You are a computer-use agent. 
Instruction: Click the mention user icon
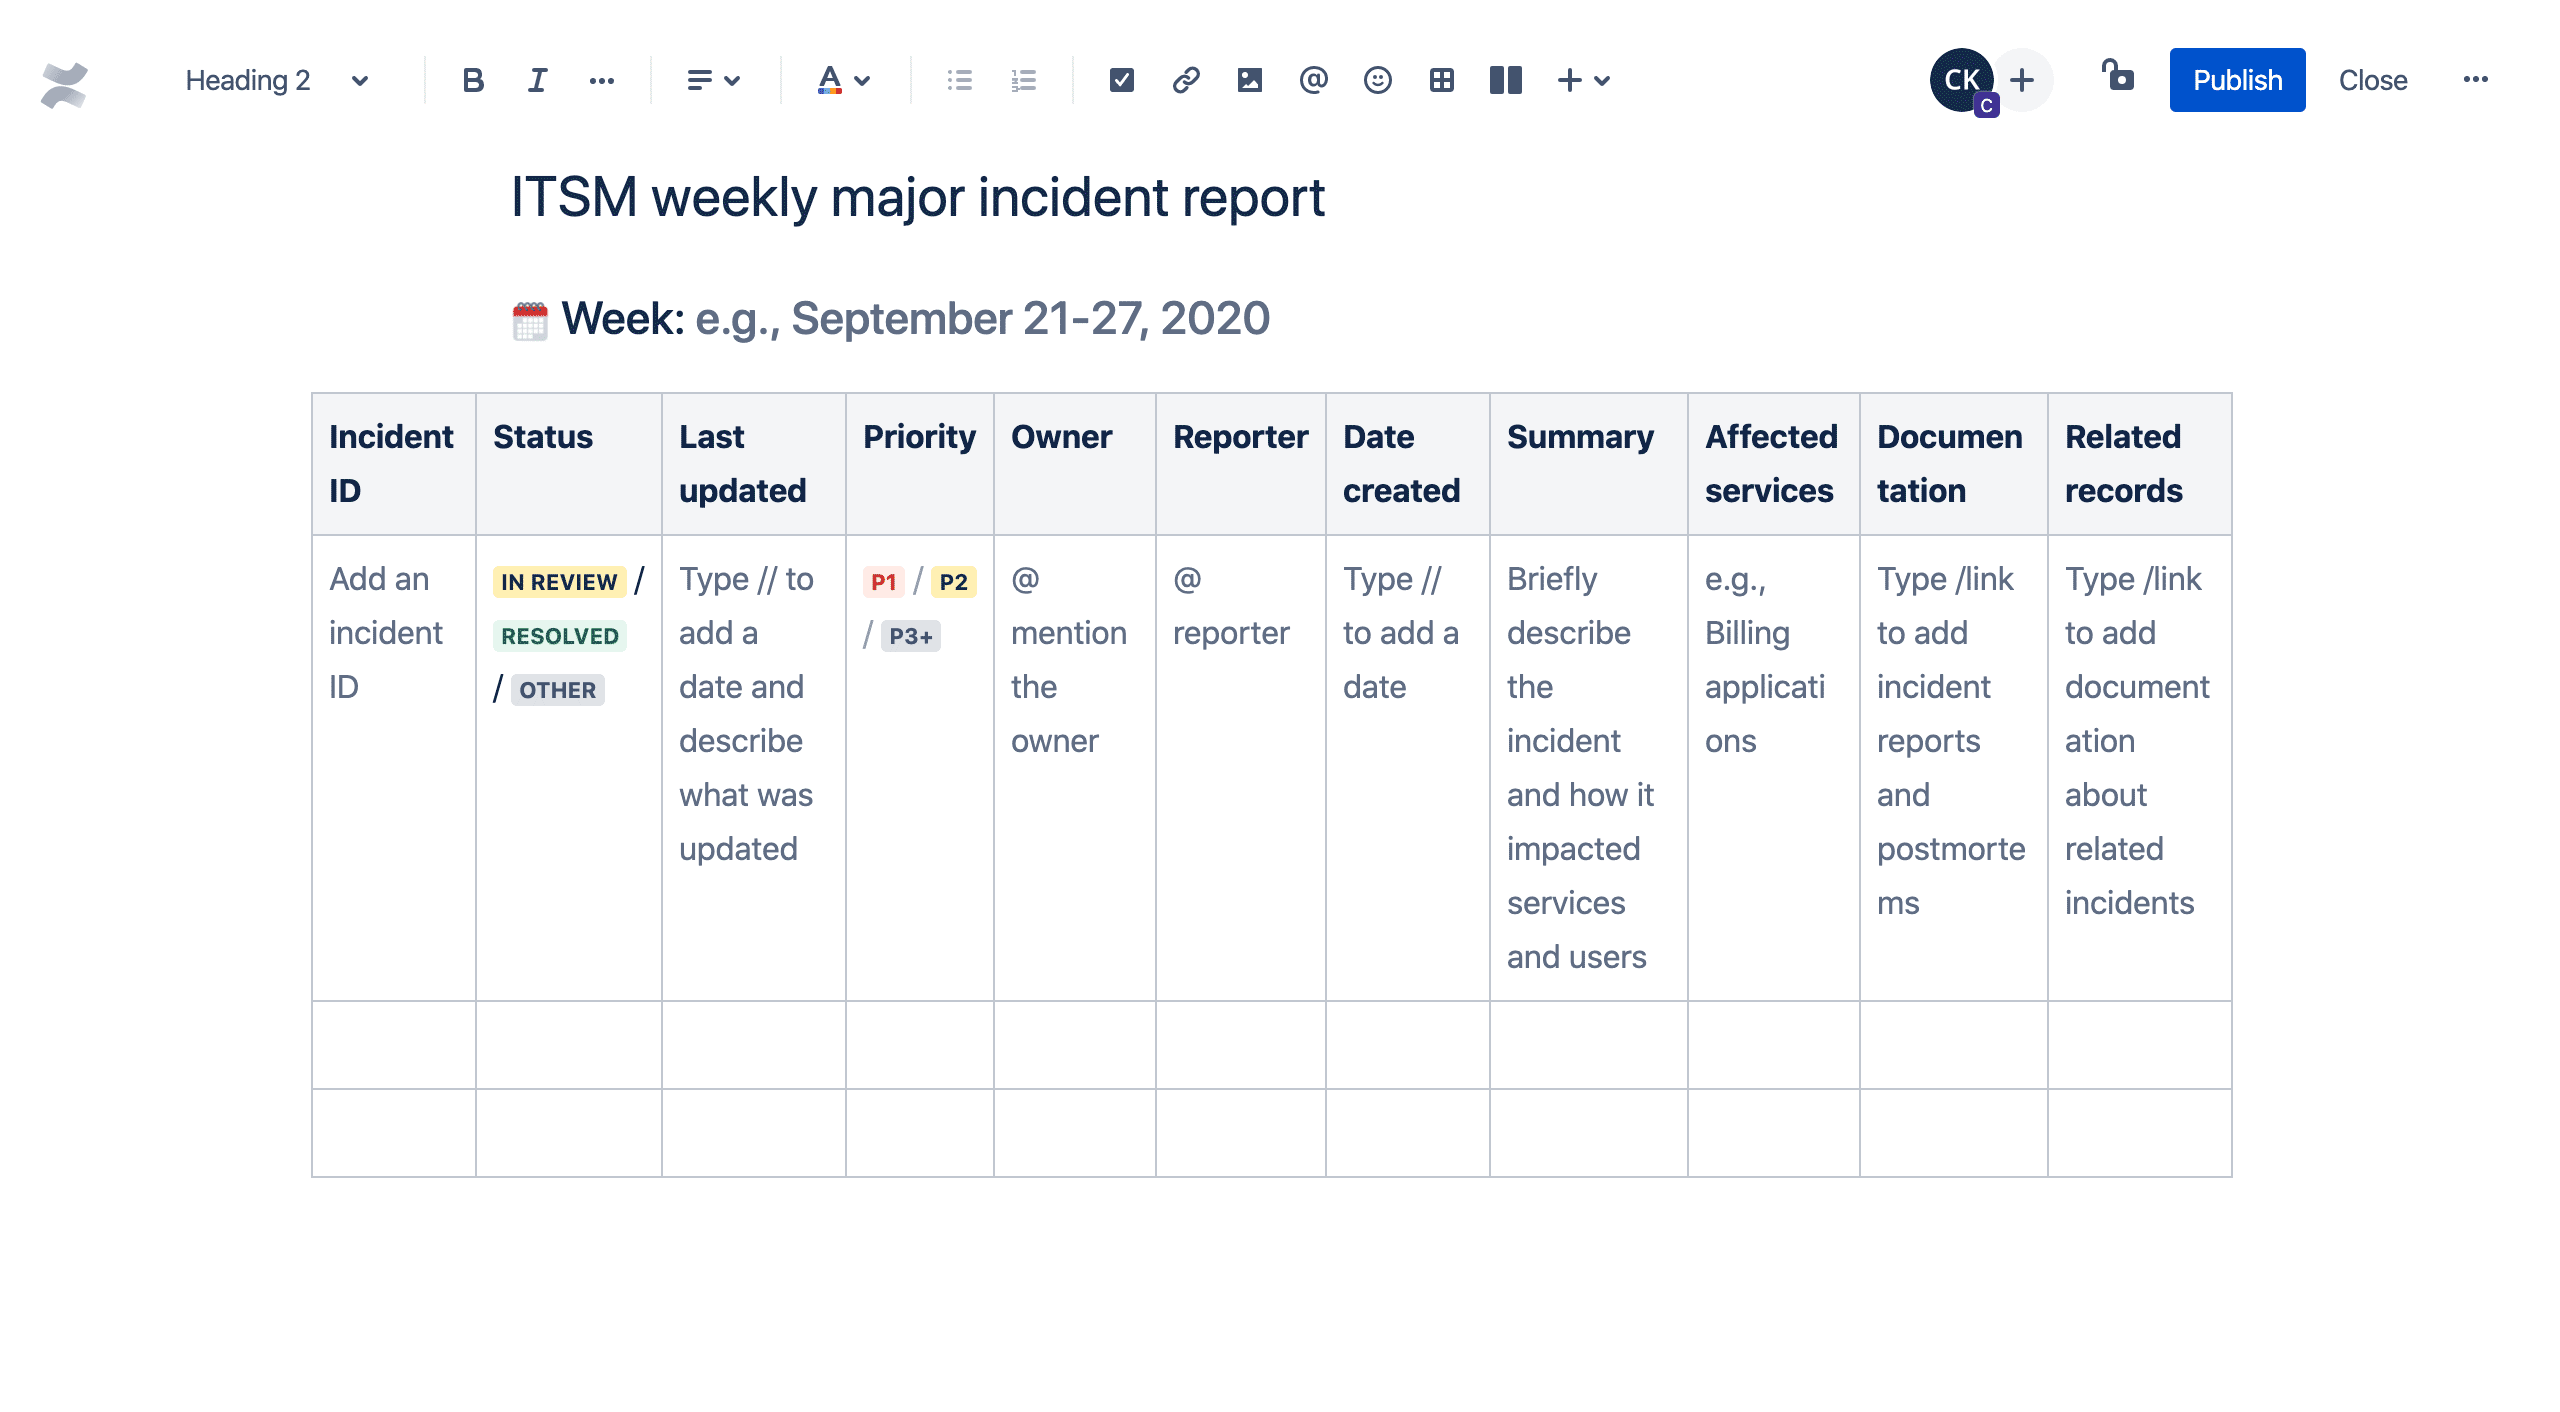(1314, 78)
